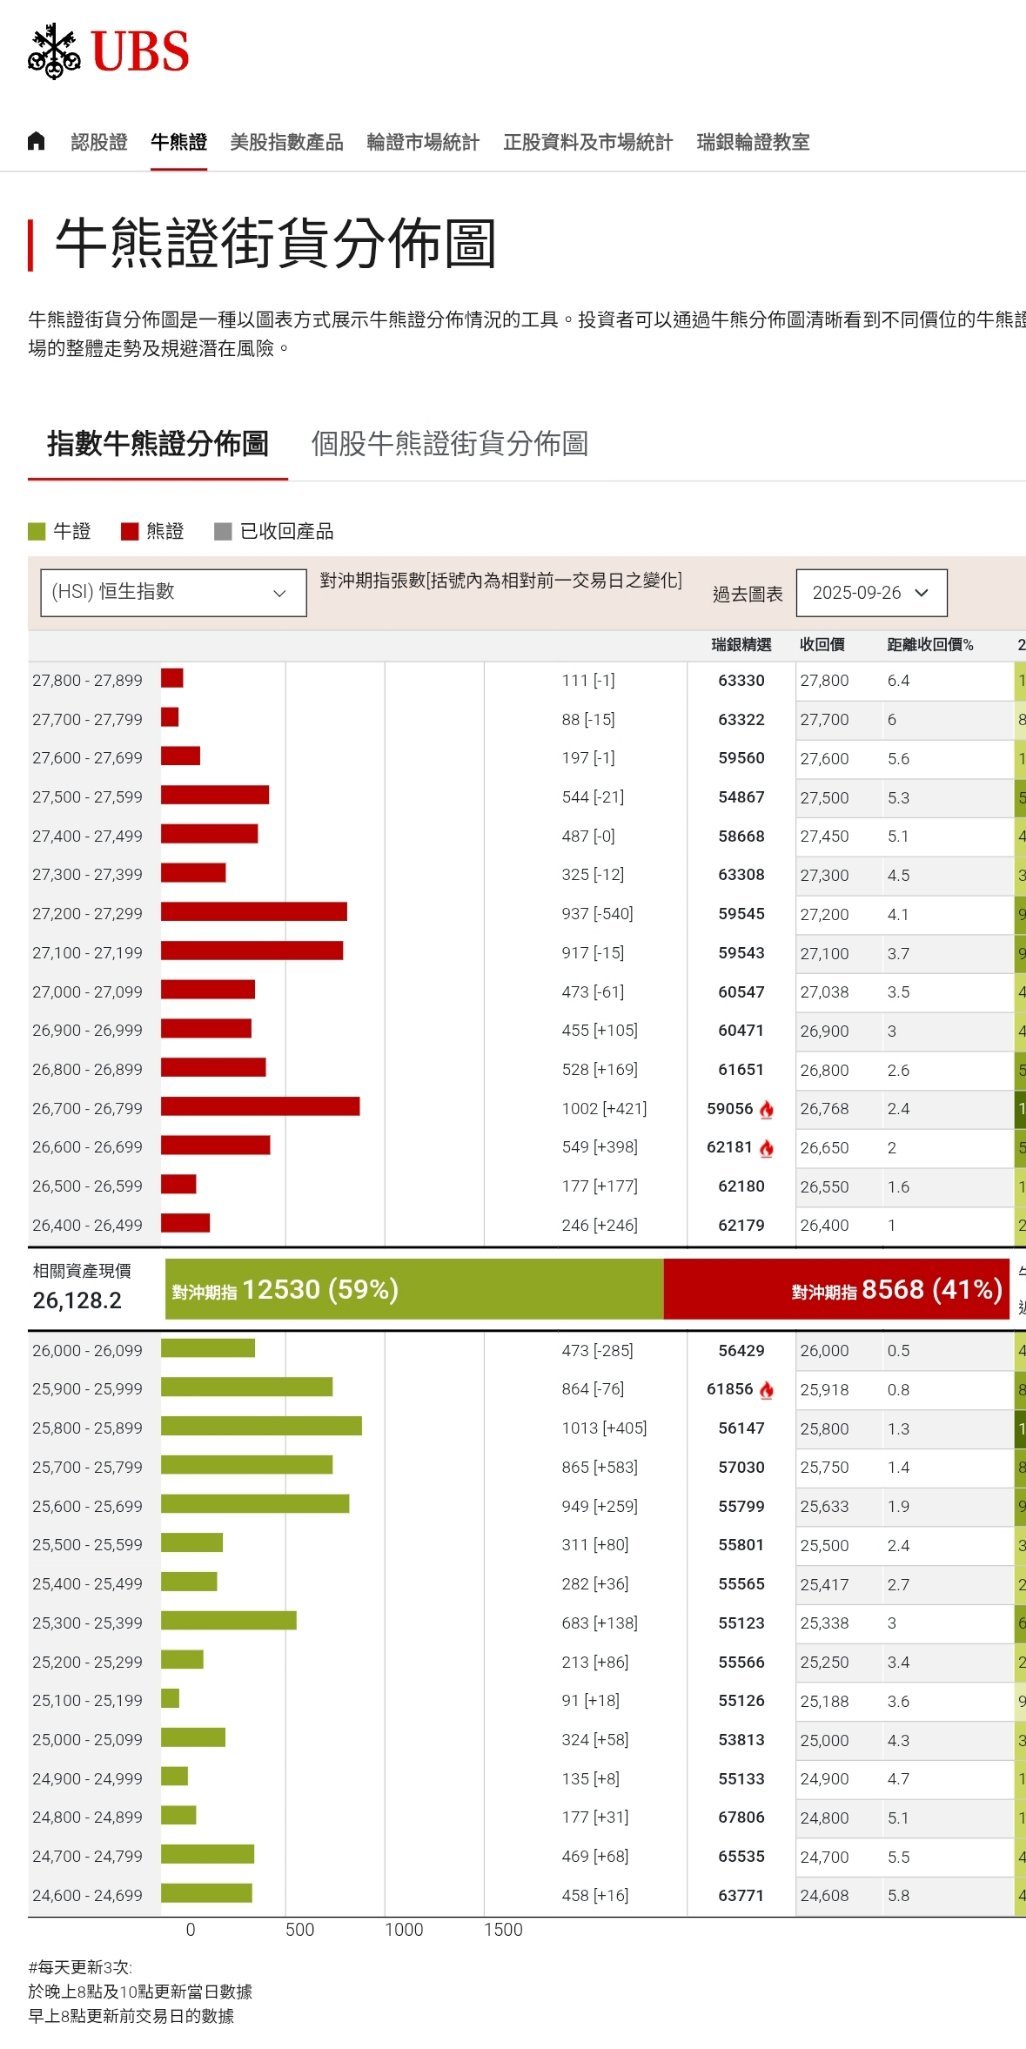Open the HSI 恒生指數 index dropdown
The height and width of the screenshot is (2049, 1026).
173,592
